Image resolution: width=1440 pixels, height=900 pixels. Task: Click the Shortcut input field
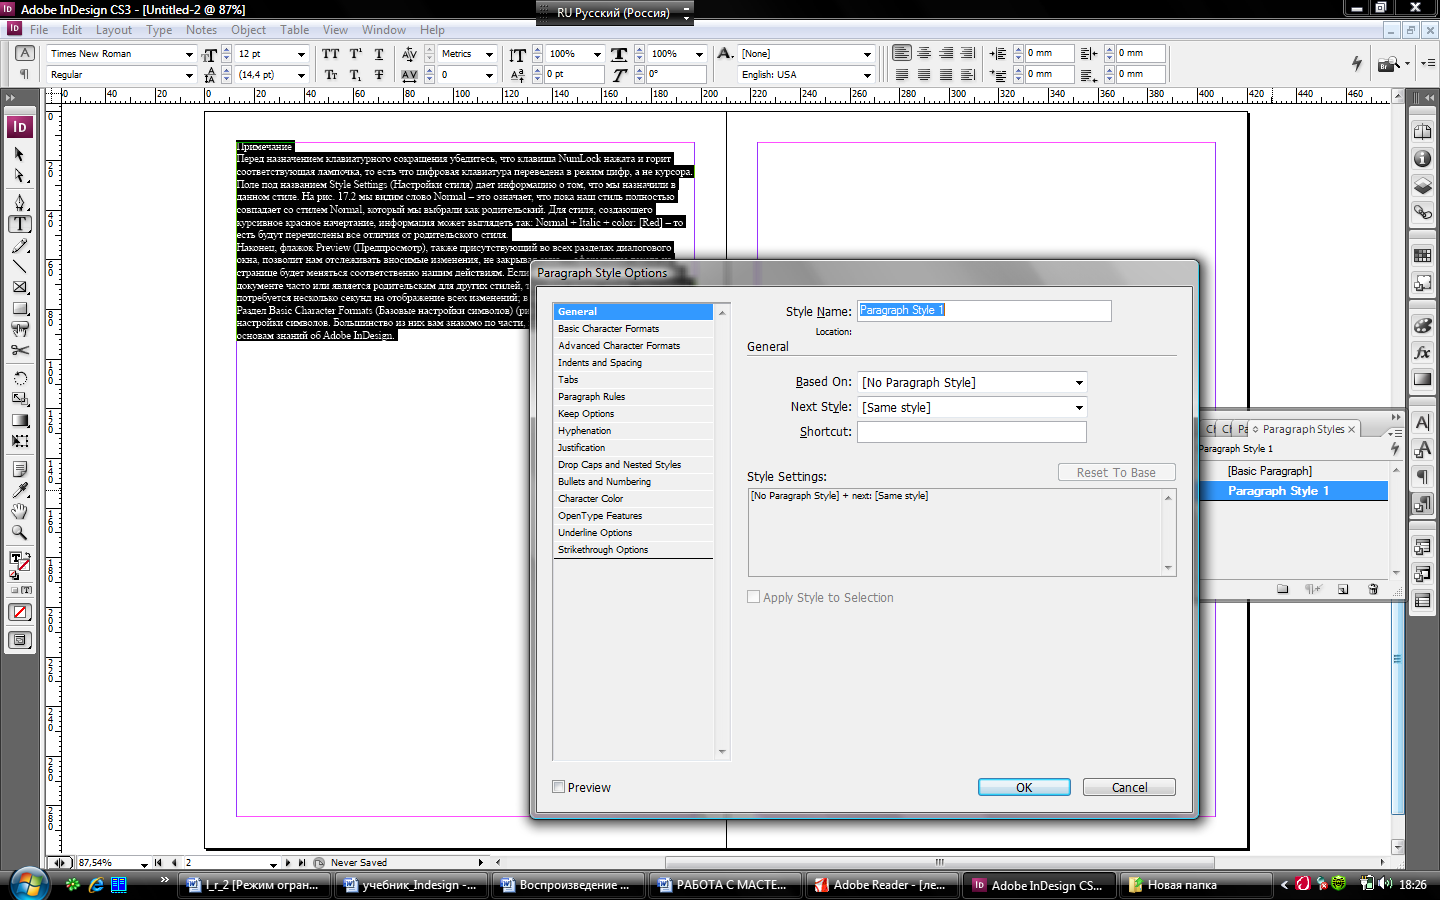click(972, 432)
